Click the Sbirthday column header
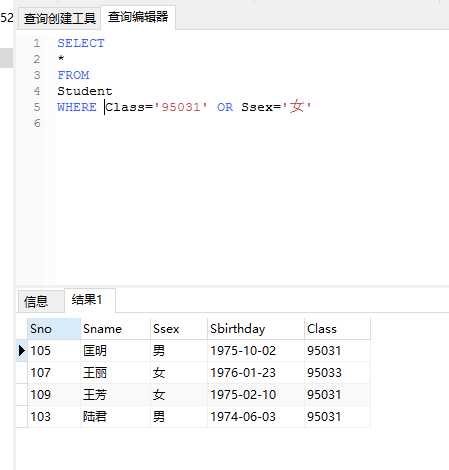The height and width of the screenshot is (470, 449). click(x=256, y=329)
